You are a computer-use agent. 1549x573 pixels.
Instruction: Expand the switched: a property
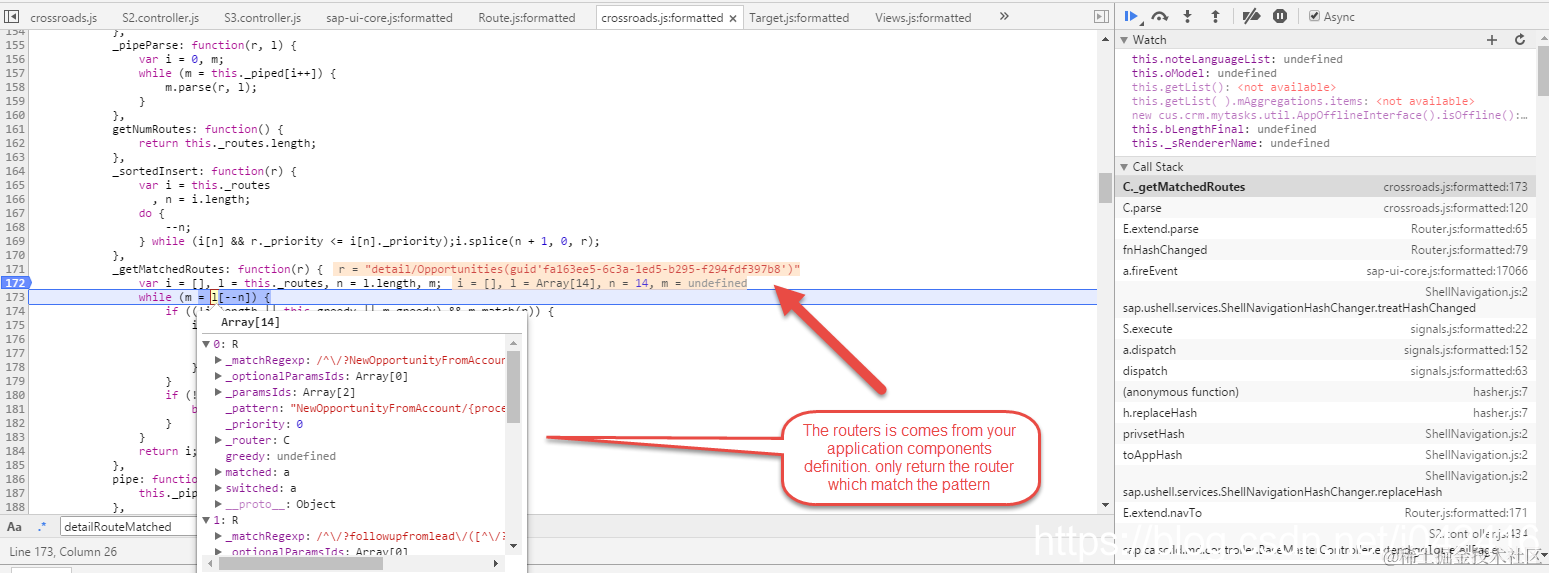pos(220,488)
